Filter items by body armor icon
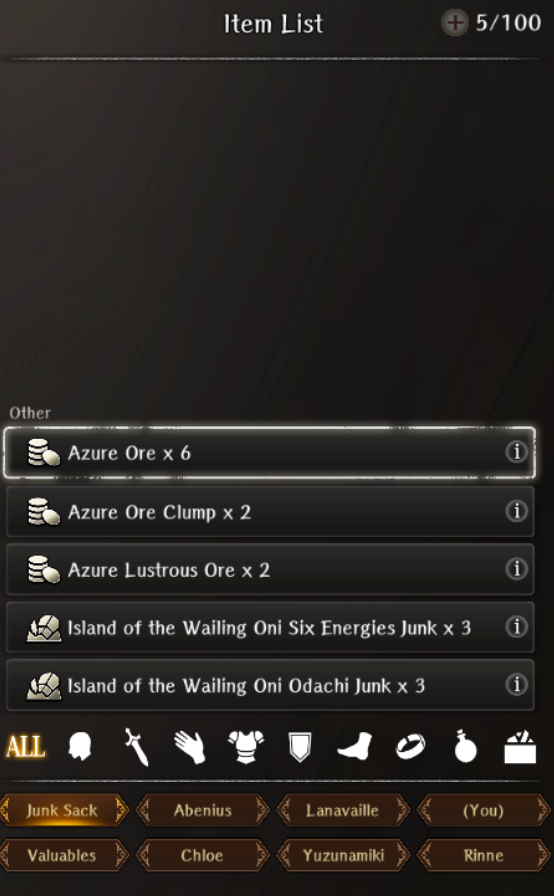This screenshot has height=896, width=554. click(x=246, y=747)
